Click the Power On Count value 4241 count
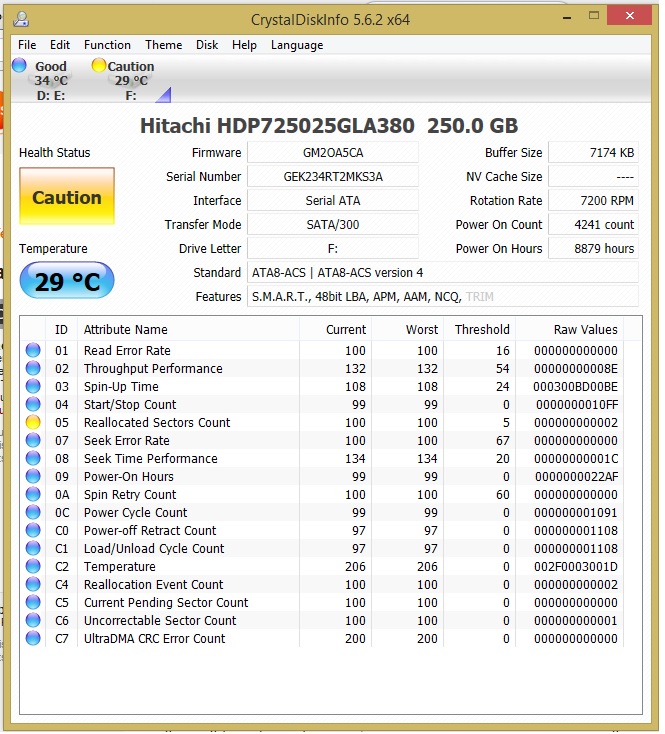The image size is (665, 734). [593, 225]
